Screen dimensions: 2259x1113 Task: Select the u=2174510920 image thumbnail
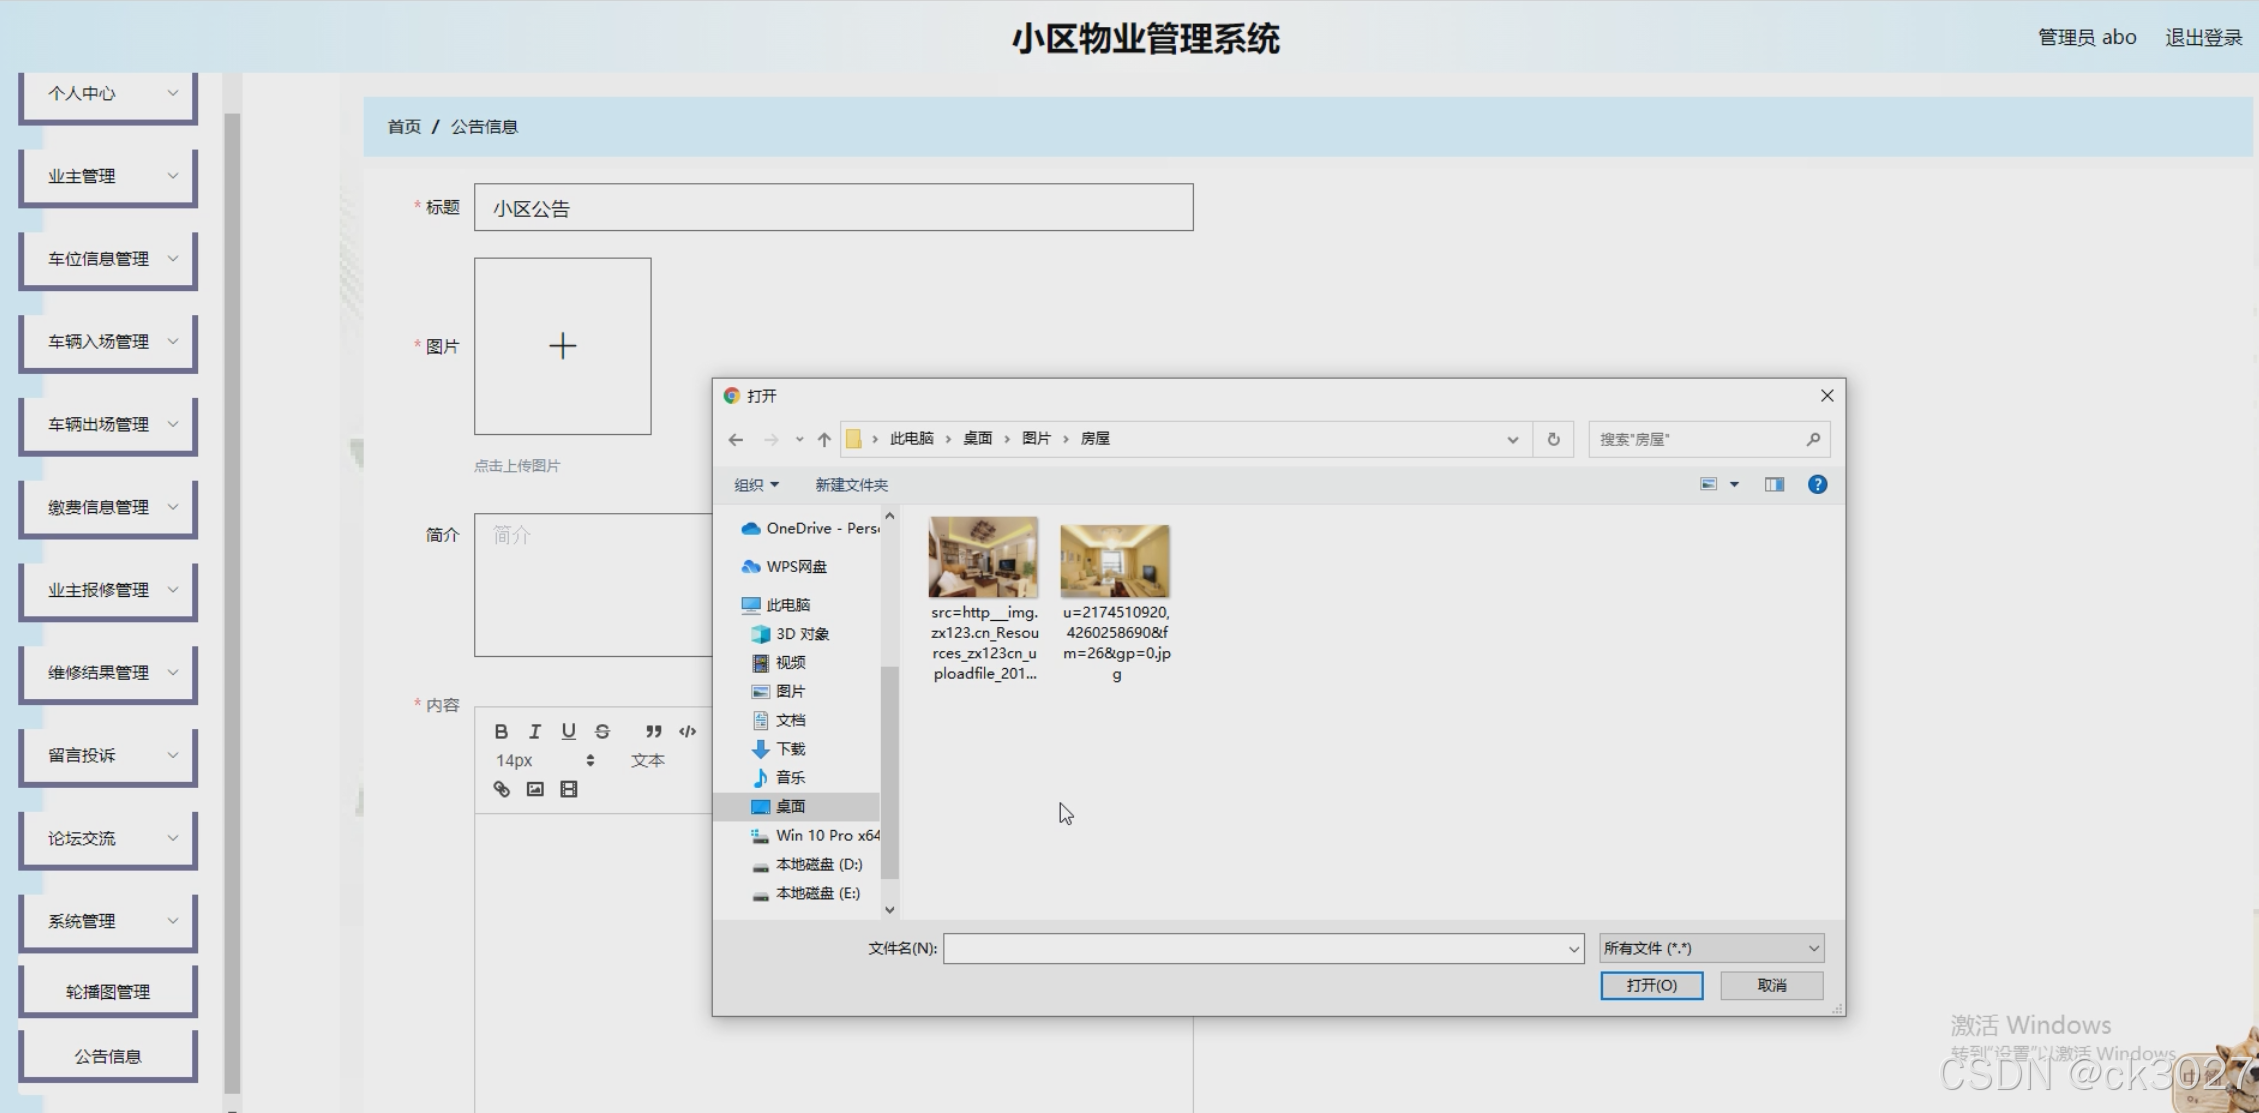[1115, 561]
